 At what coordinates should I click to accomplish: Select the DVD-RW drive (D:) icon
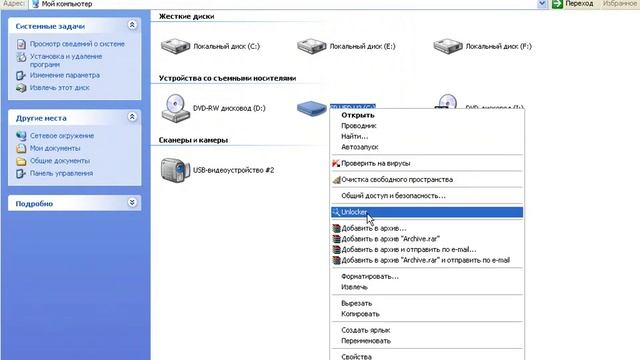[x=176, y=108]
